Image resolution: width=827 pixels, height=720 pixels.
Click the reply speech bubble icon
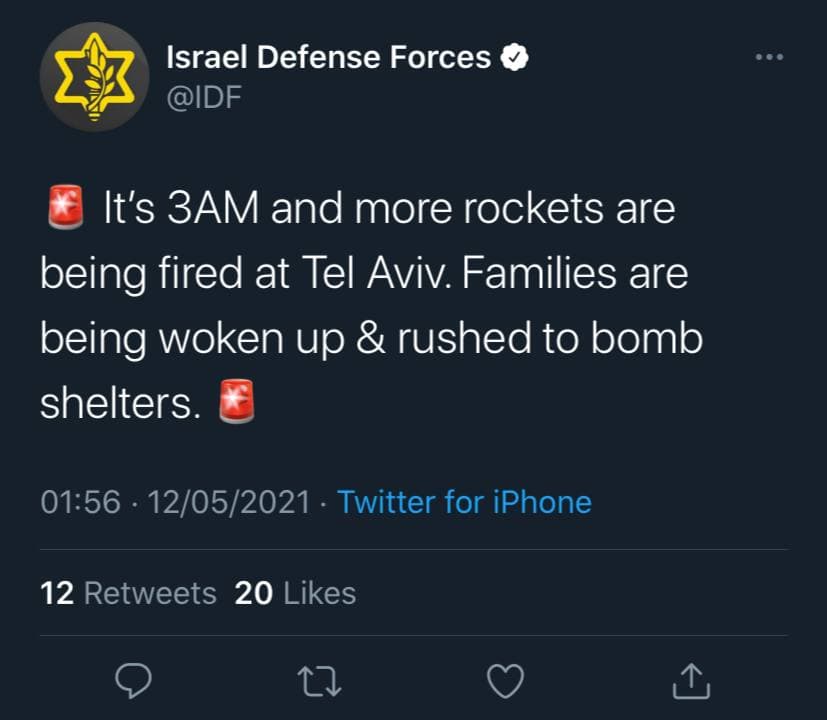(x=133, y=681)
